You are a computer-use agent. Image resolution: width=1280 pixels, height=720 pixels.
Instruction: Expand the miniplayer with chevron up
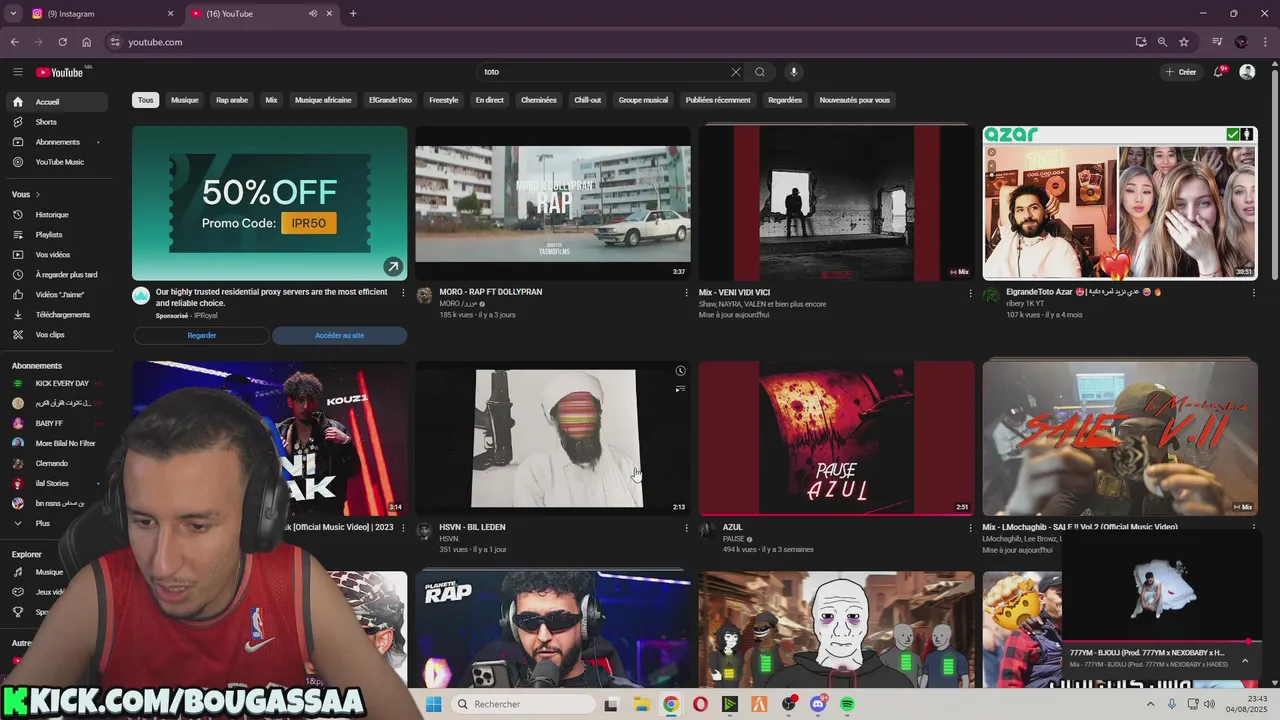[x=1245, y=660]
